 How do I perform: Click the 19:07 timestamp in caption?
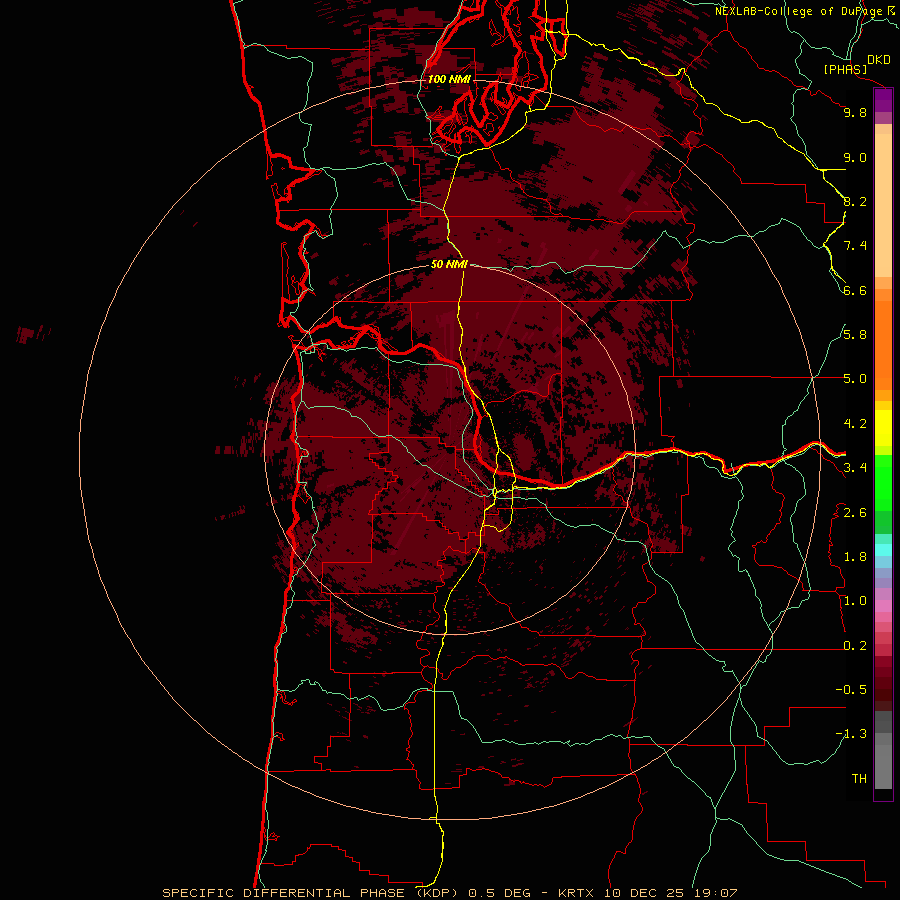714,893
